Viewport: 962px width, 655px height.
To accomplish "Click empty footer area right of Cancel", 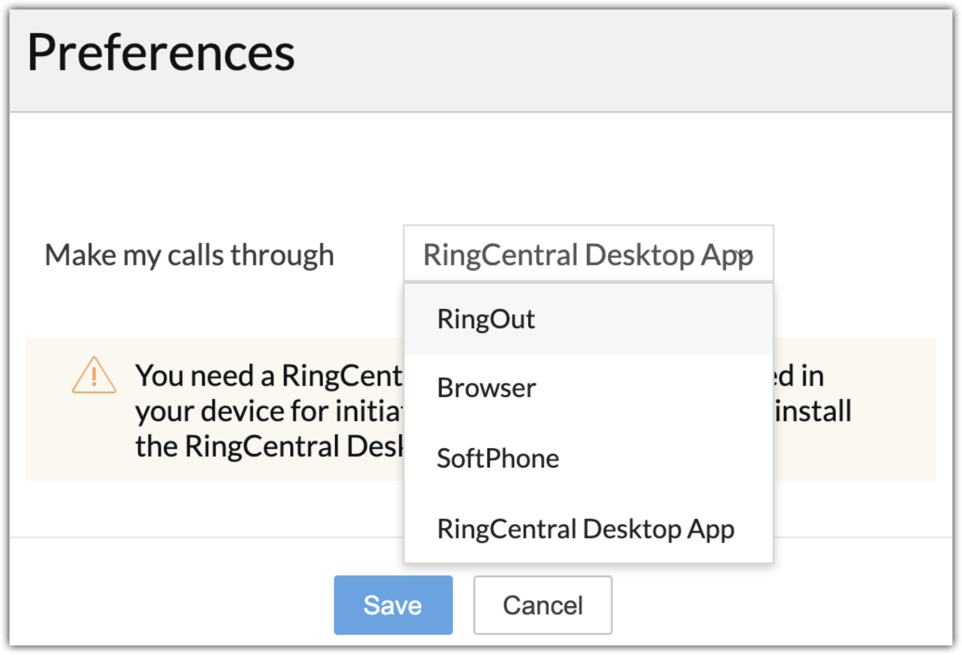I will coord(780,605).
